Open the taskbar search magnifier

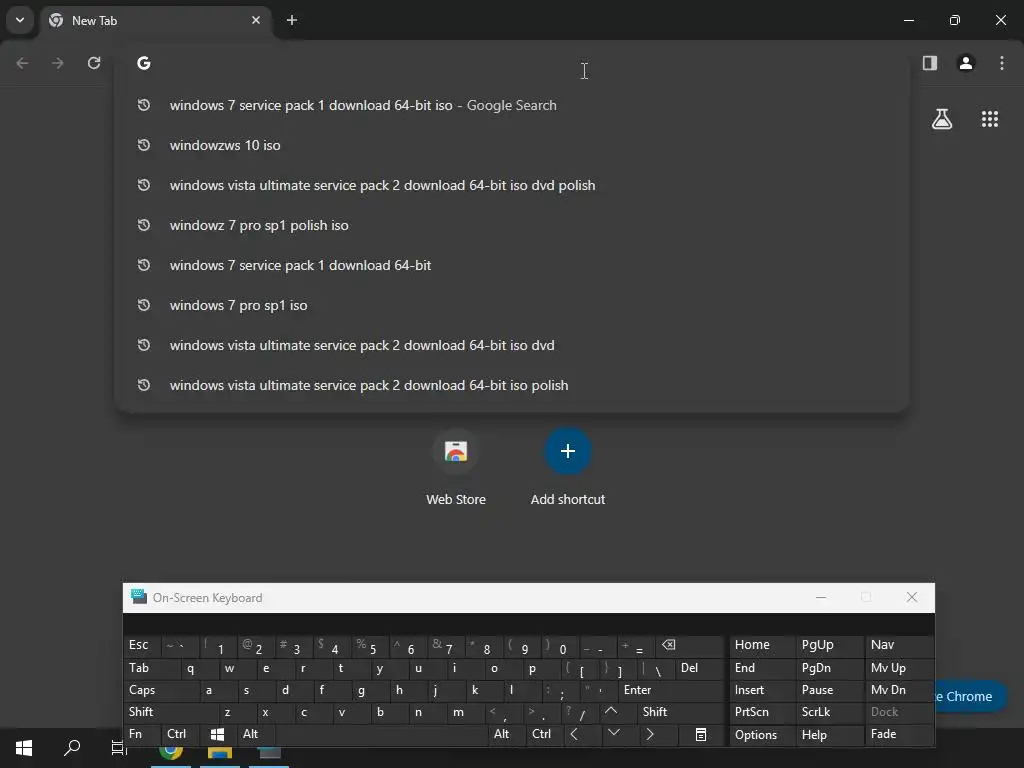coord(72,748)
